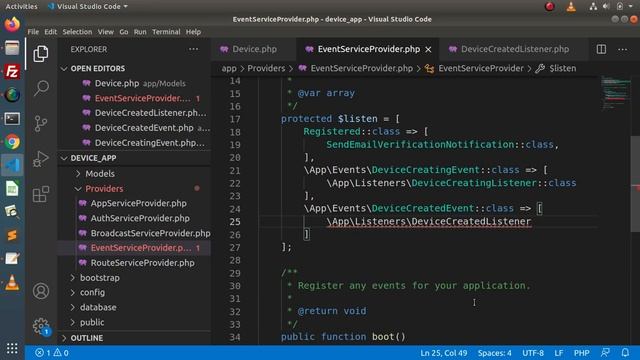Change encoding via UTF-8 status item
This screenshot has width=640, height=360.
533,353
